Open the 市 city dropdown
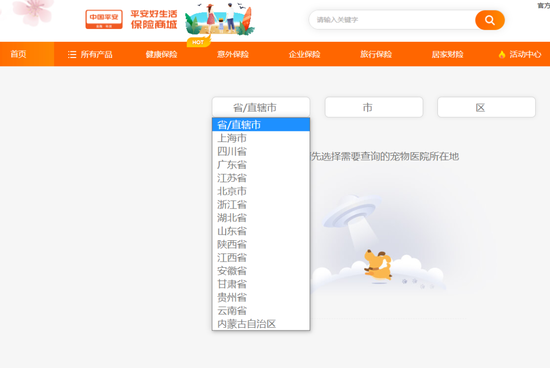 point(374,107)
